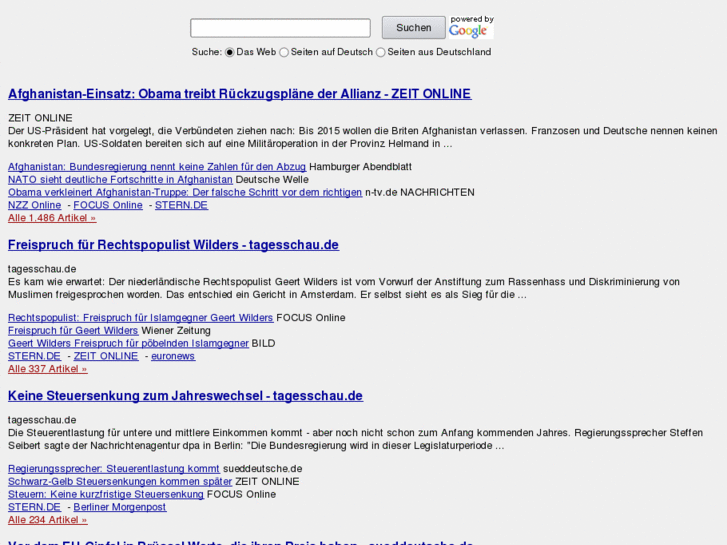This screenshot has width=727, height=545.
Task: Follow STERN.DE link under Wilders story
Action: coord(34,356)
